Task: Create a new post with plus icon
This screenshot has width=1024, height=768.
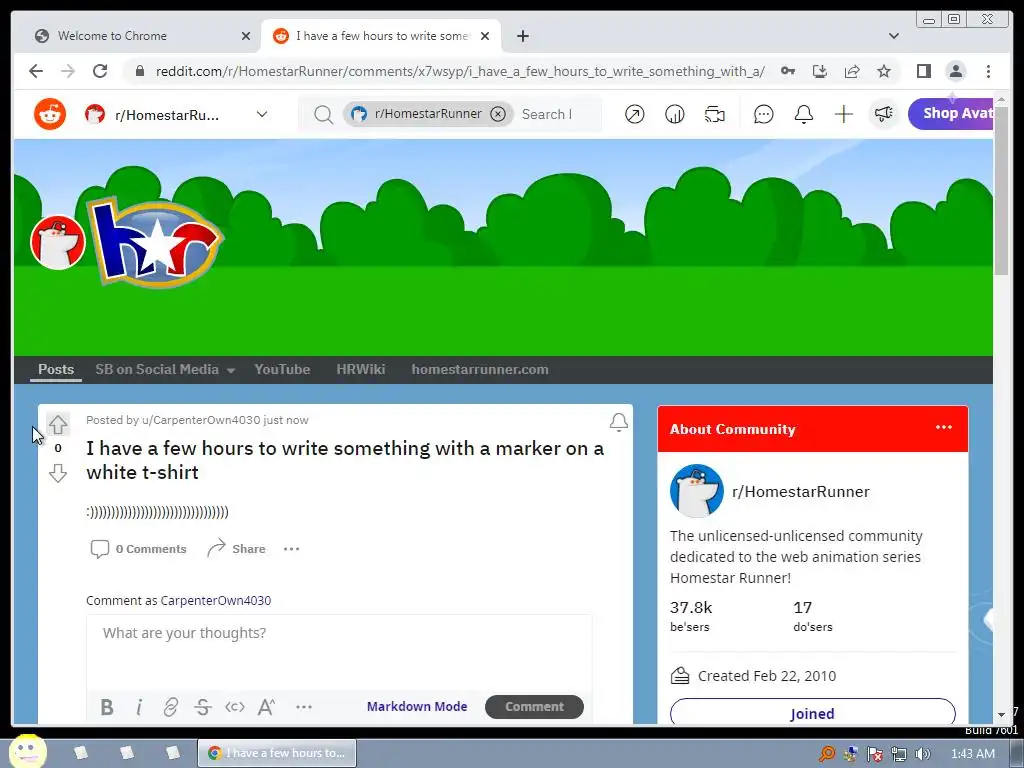Action: pos(843,114)
